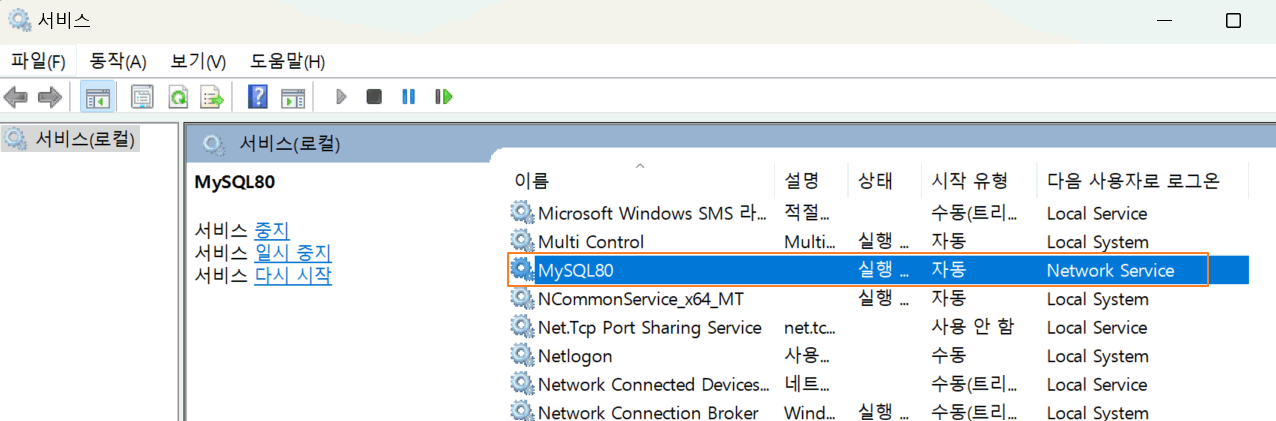Click the Forward arrow toolbar icon
This screenshot has width=1276, height=421.
click(x=49, y=97)
